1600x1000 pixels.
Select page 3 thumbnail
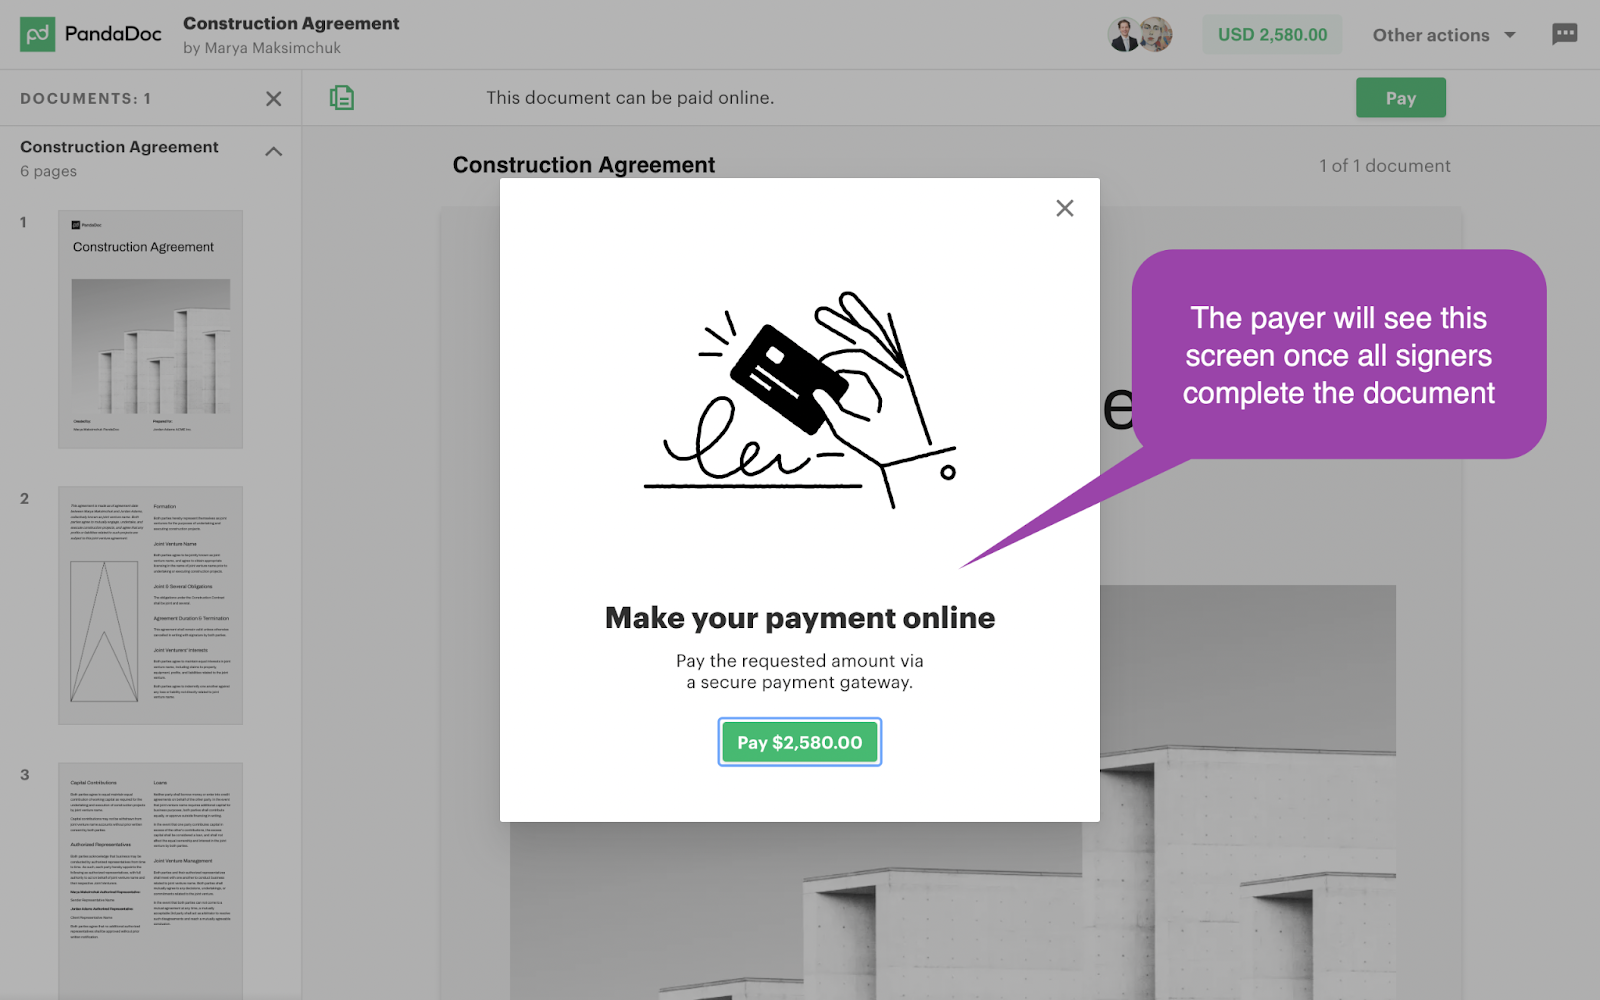(x=150, y=881)
